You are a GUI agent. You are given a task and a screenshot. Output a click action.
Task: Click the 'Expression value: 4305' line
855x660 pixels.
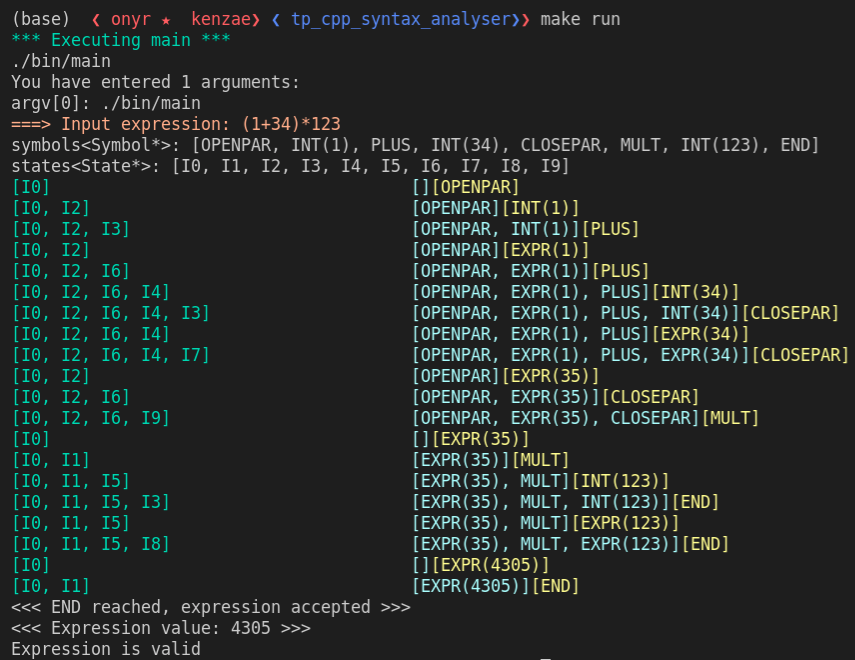(x=161, y=628)
